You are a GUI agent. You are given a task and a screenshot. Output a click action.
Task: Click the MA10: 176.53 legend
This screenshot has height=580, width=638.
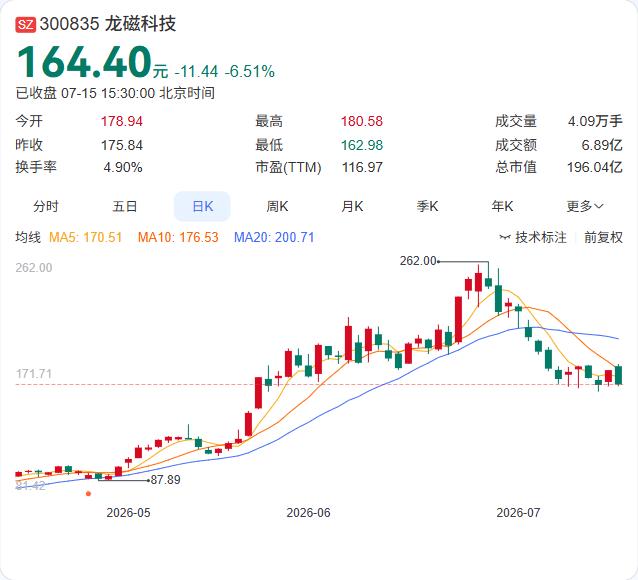tap(178, 237)
